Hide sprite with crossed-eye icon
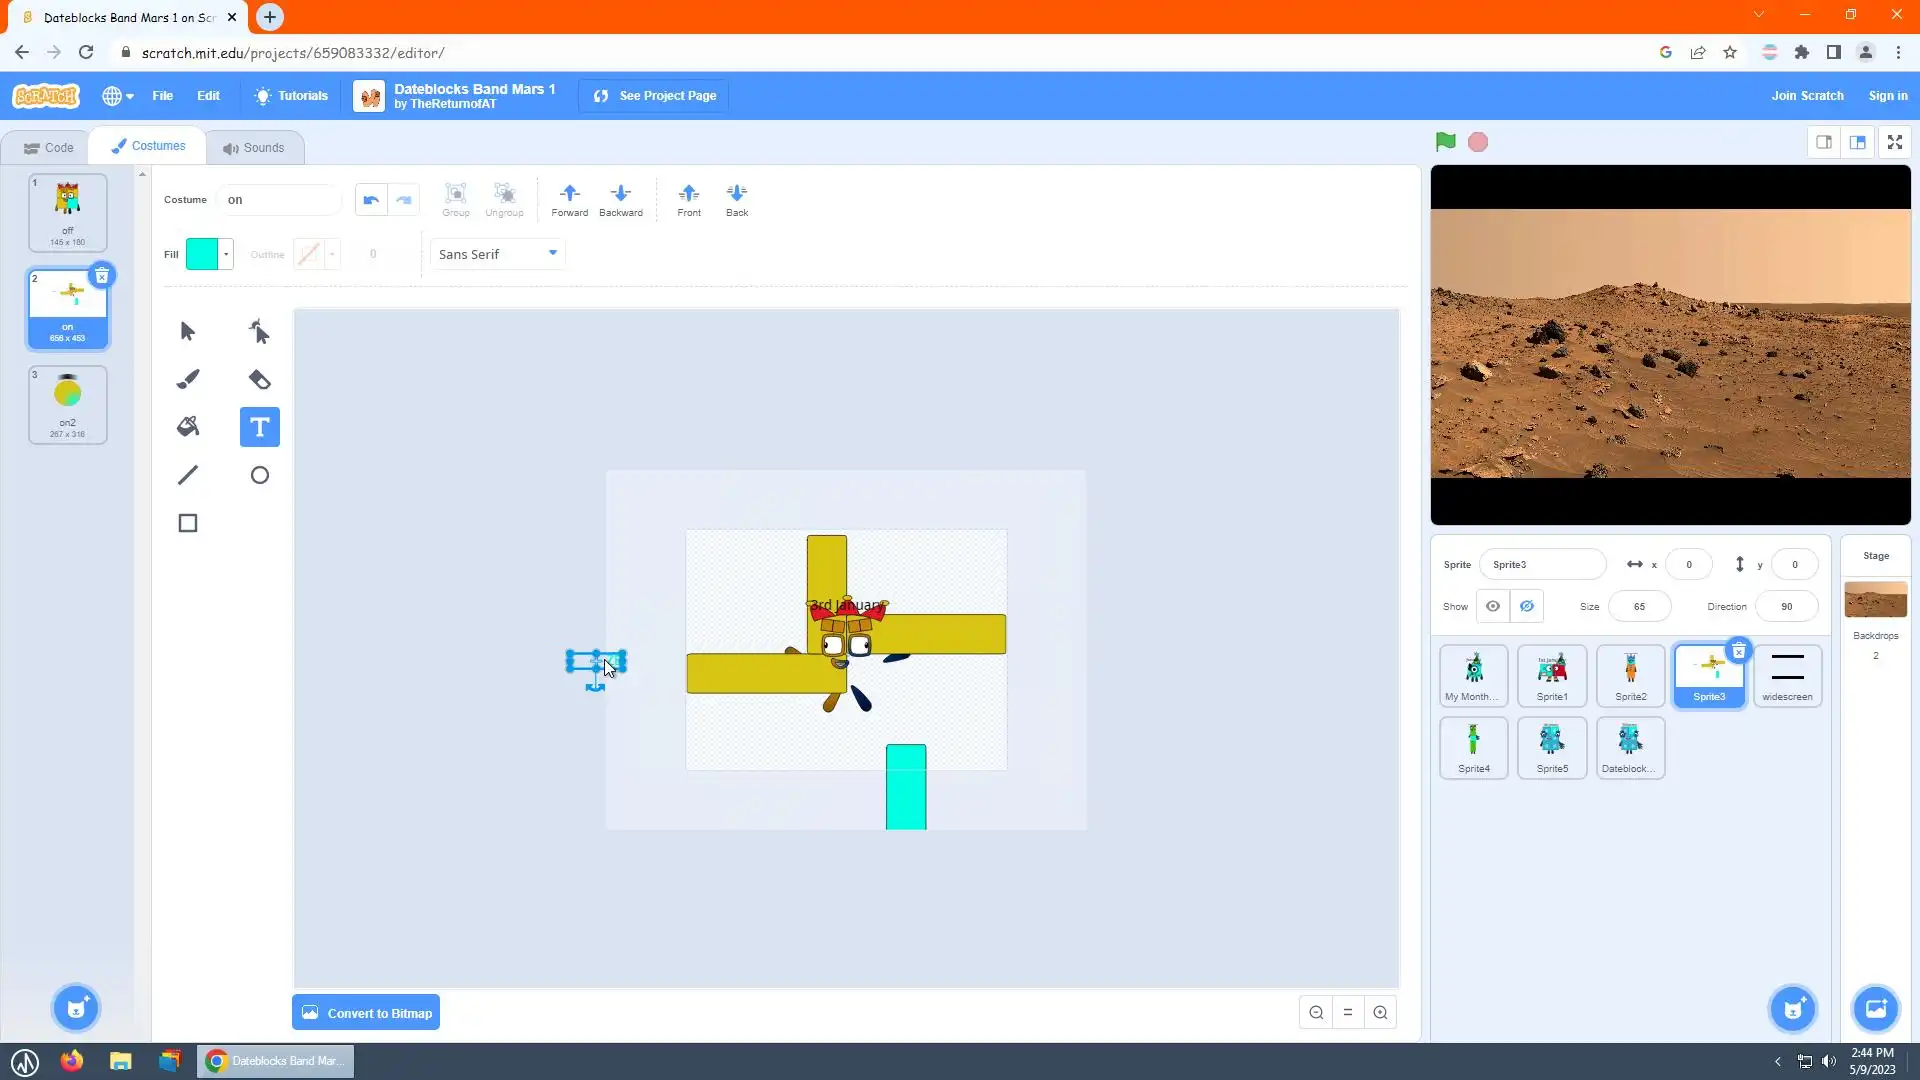Screen dimensions: 1920x1080 (x=1527, y=606)
